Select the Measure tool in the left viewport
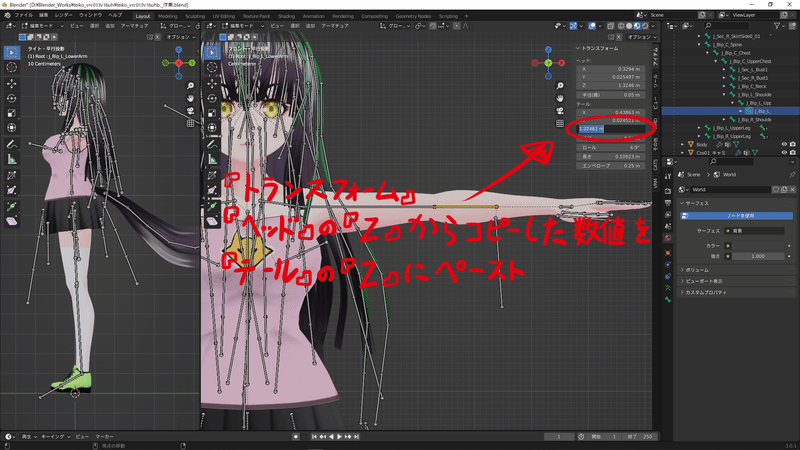The image size is (800, 450). point(12,160)
